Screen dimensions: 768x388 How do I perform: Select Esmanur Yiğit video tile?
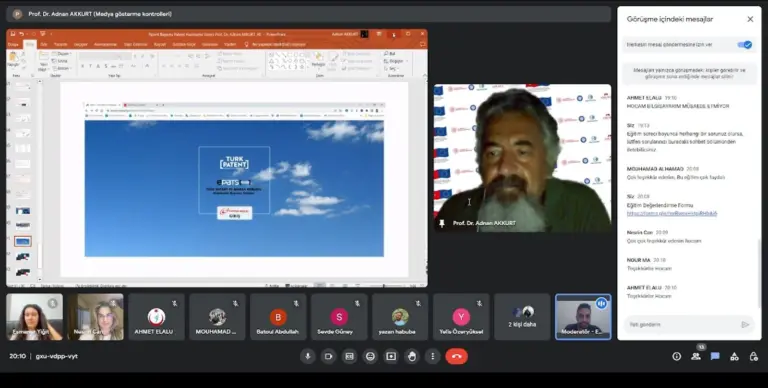pos(34,317)
